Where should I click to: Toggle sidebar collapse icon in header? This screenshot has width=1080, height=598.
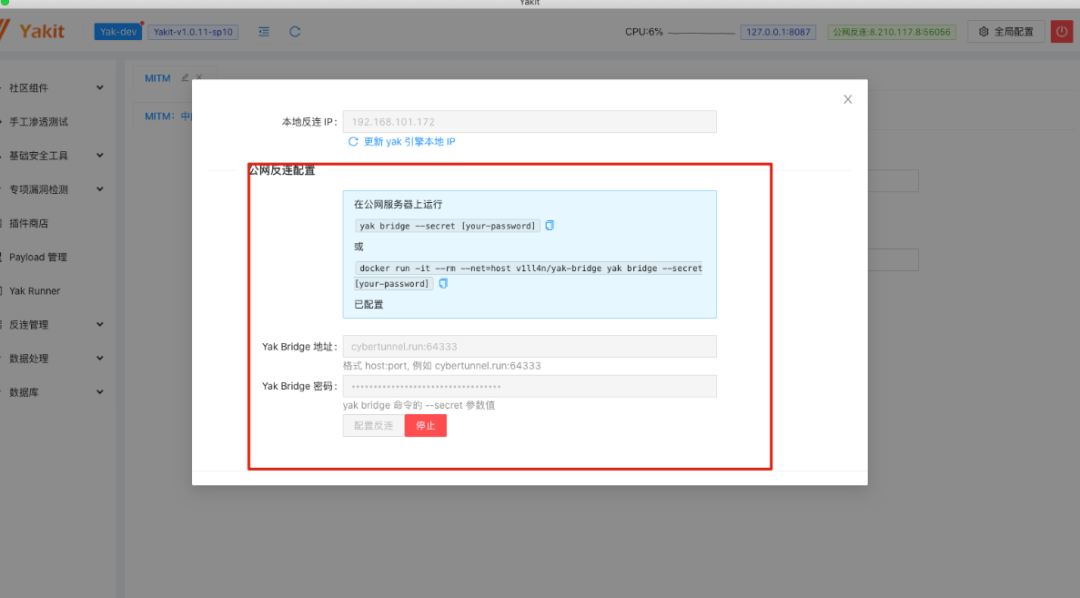pos(264,32)
